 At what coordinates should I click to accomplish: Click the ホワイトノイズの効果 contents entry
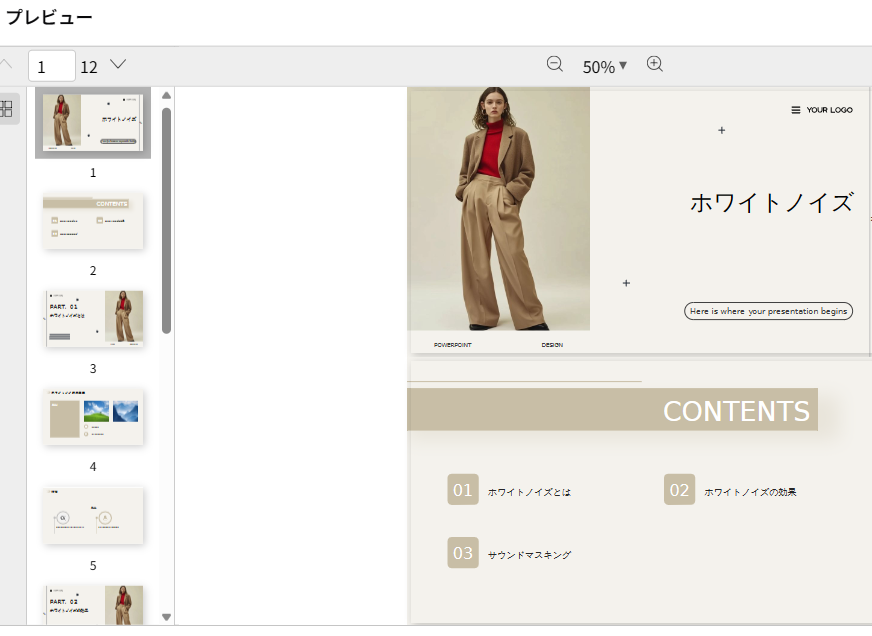coord(750,492)
